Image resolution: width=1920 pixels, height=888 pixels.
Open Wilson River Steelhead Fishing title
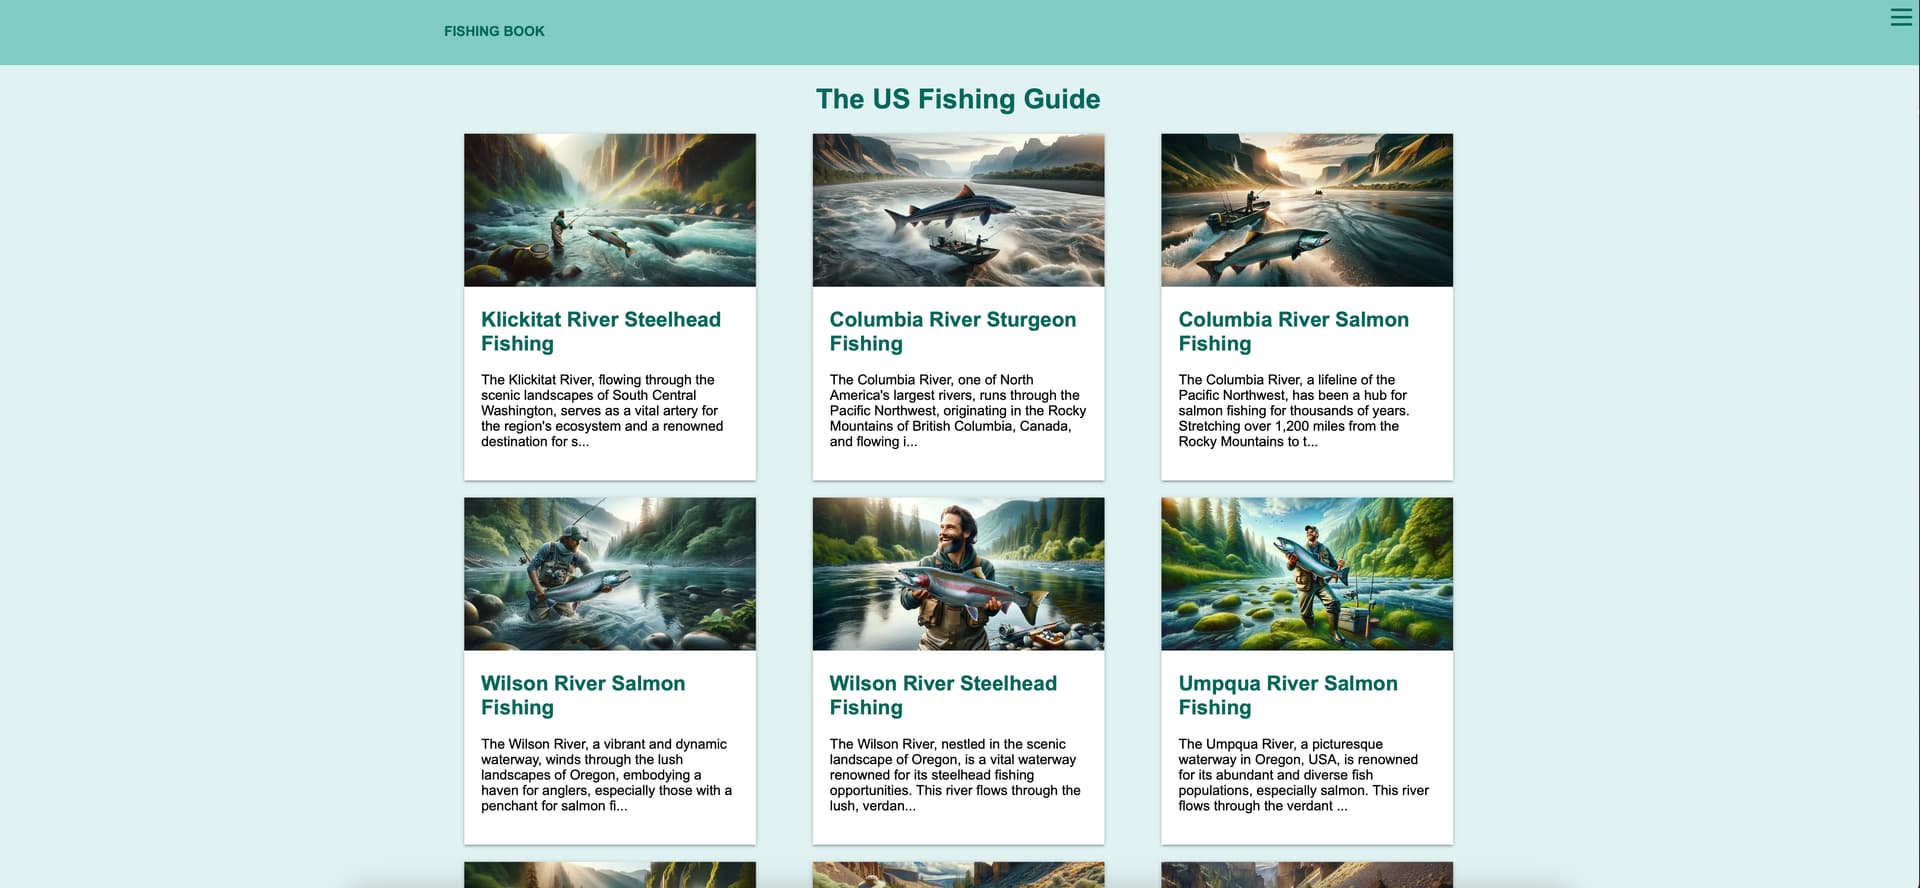(x=943, y=695)
